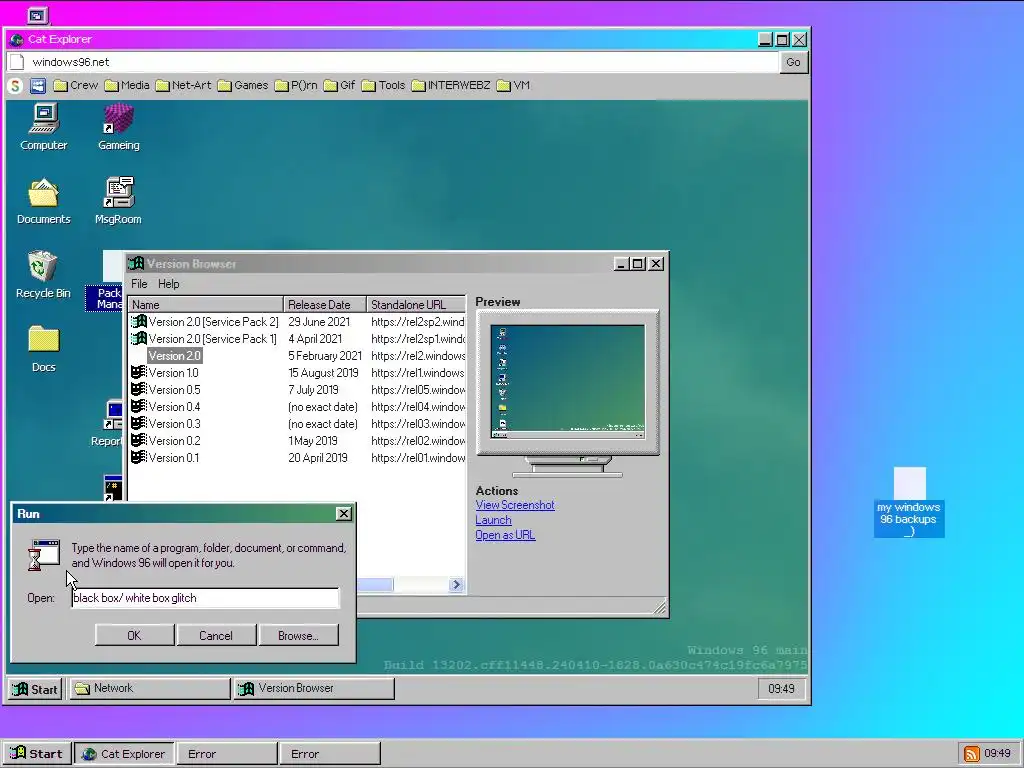
Task: Select the Version 0.5 row
Action: (297, 390)
